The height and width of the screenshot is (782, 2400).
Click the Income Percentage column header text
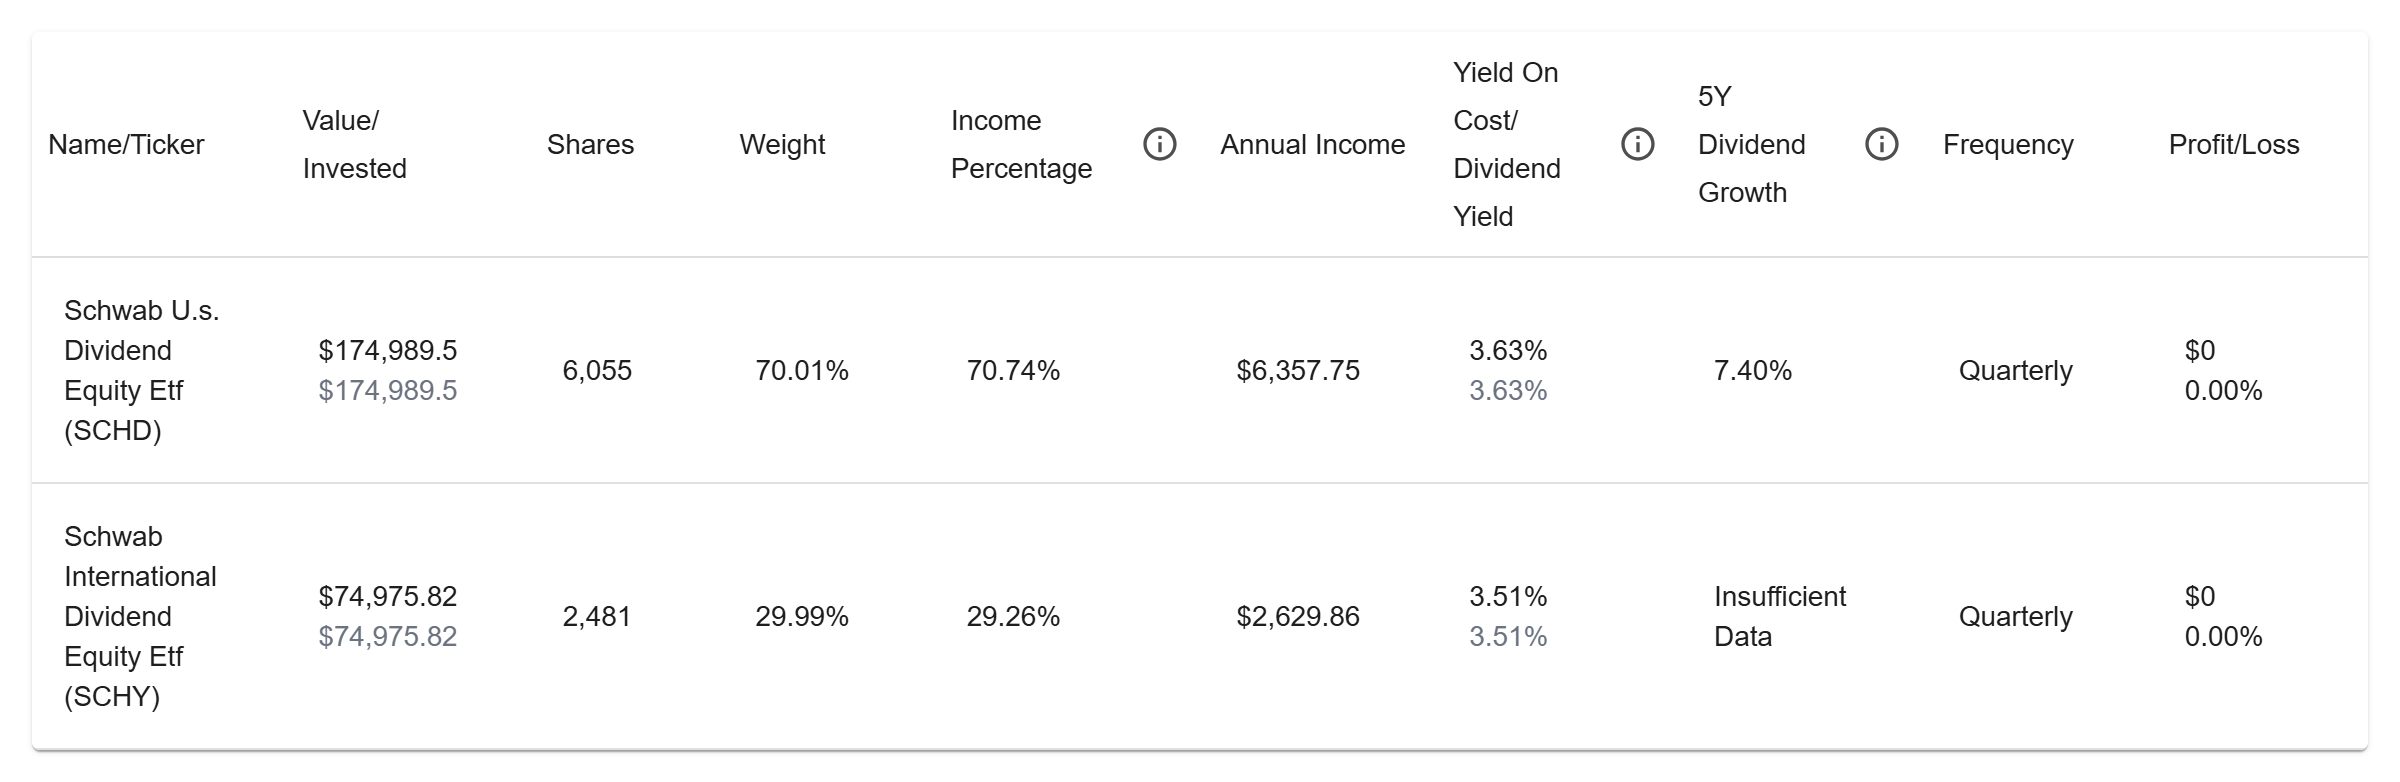coord(1021,145)
